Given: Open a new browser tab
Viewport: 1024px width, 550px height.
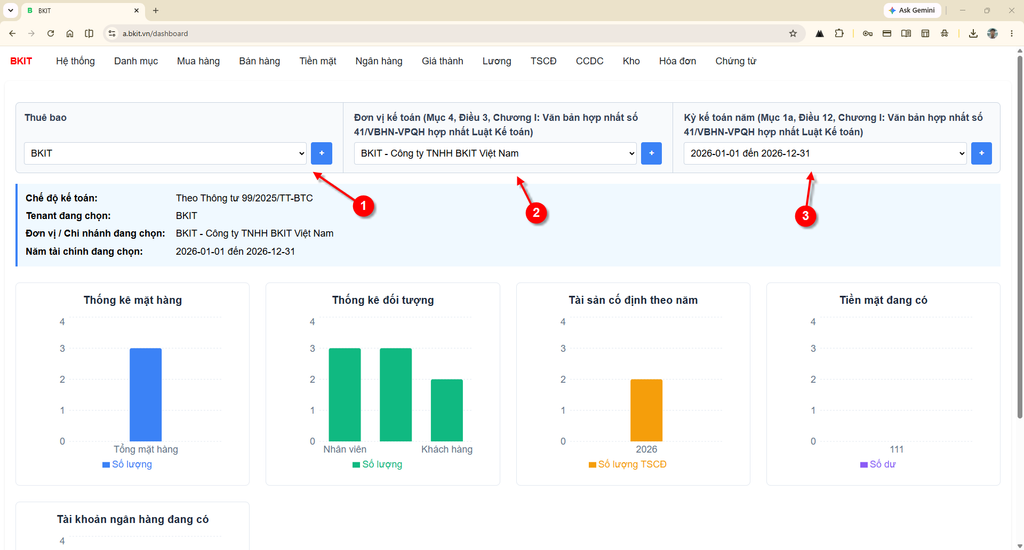Looking at the screenshot, I should (155, 10).
